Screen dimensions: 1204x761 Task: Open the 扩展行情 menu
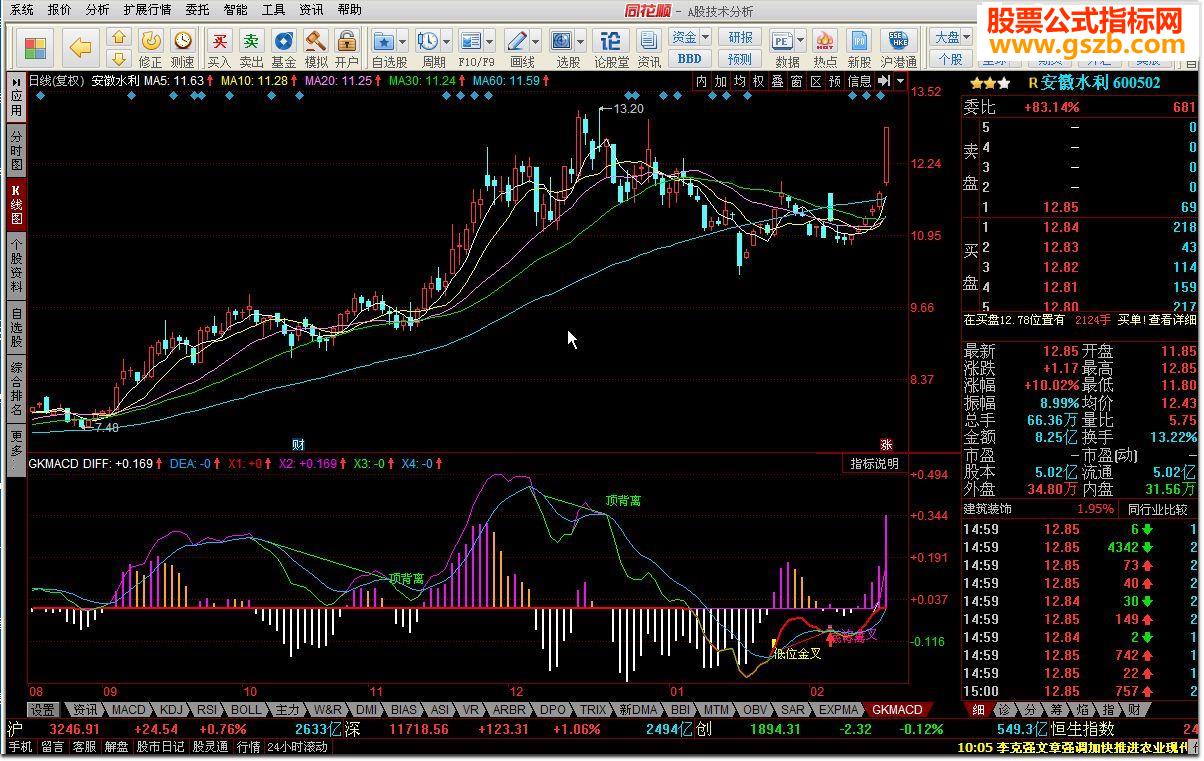click(147, 10)
